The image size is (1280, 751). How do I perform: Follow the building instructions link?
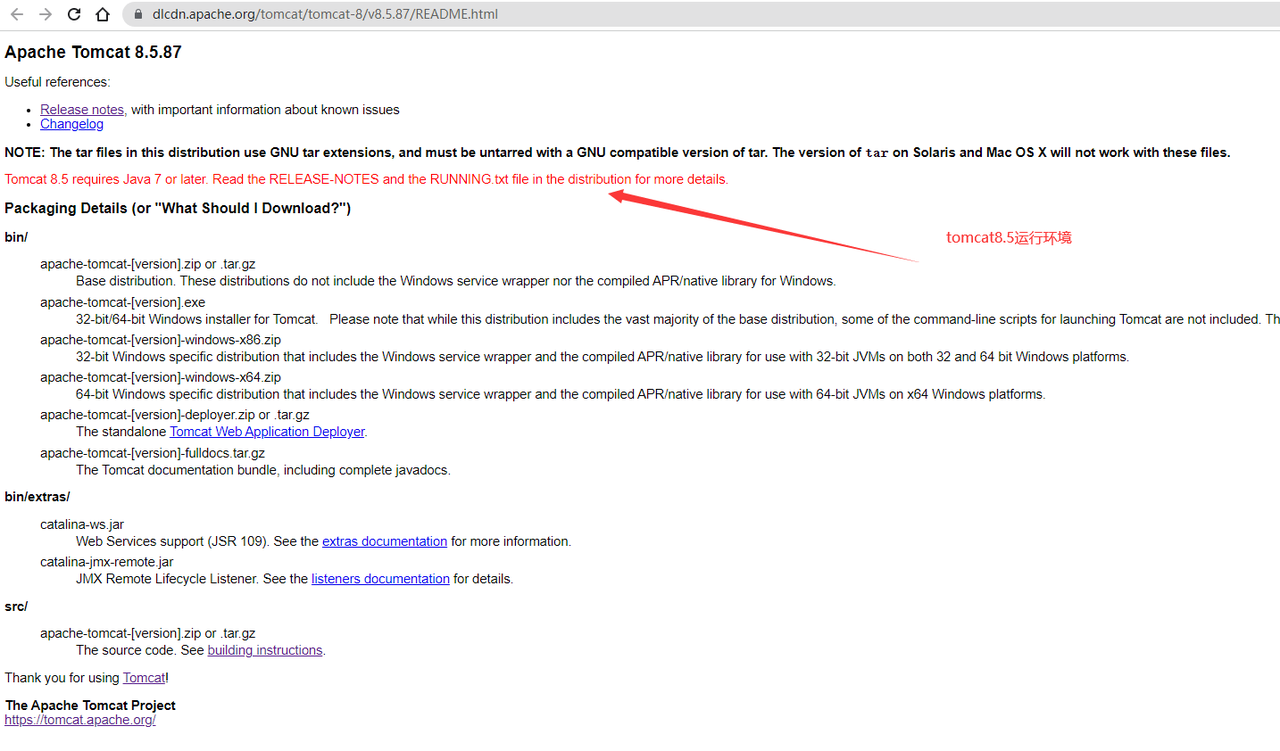265,650
